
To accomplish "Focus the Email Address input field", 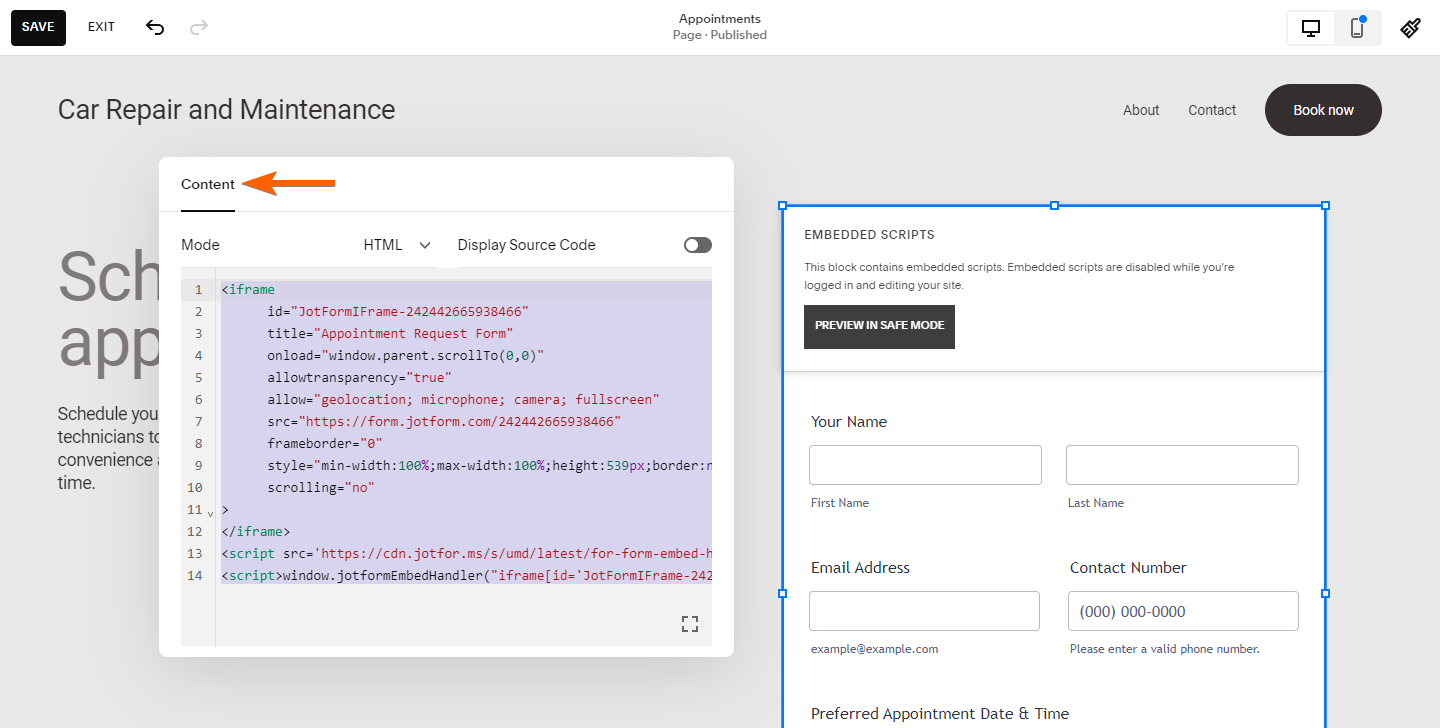I will [924, 611].
